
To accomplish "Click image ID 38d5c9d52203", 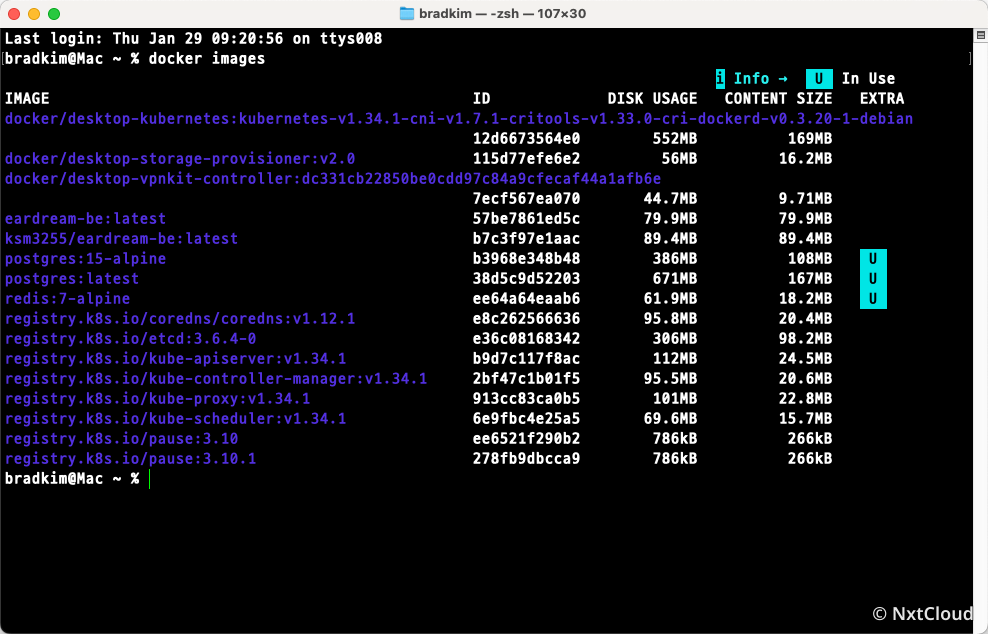I will coord(526,279).
